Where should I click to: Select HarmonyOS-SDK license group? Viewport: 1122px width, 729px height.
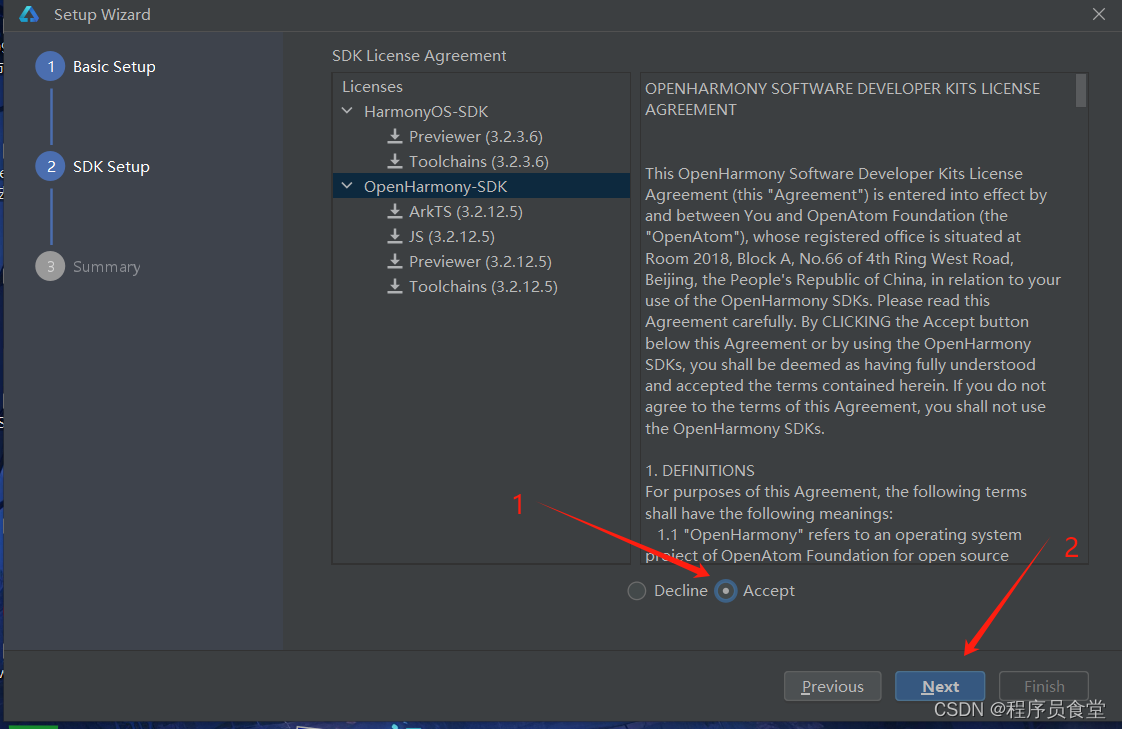tap(426, 112)
